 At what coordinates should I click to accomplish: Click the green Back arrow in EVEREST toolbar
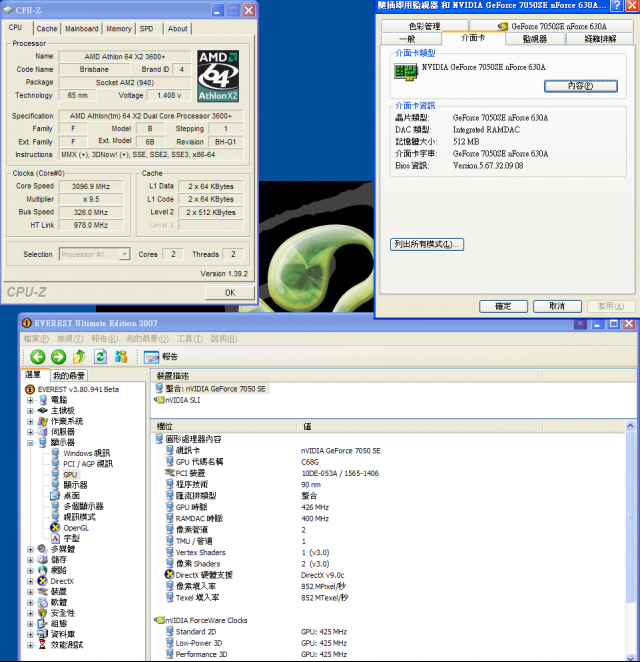(x=38, y=357)
